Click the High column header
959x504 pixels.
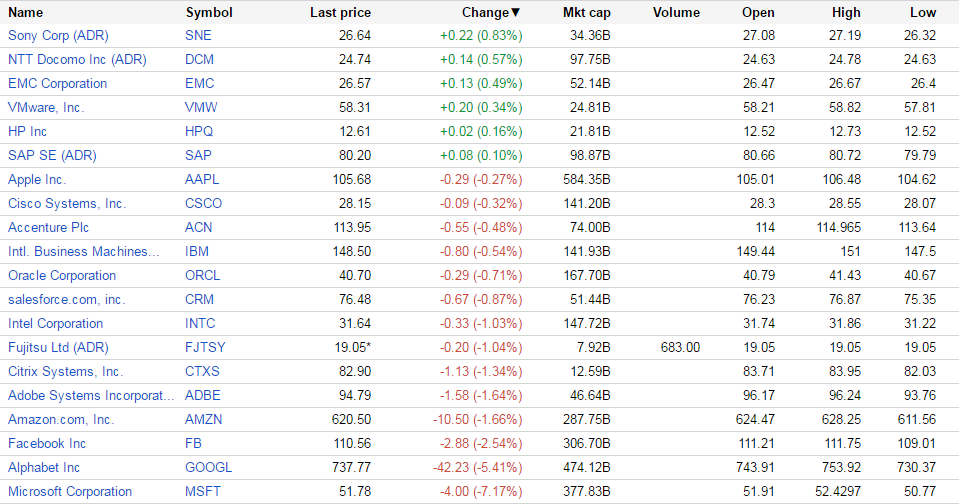pos(846,13)
